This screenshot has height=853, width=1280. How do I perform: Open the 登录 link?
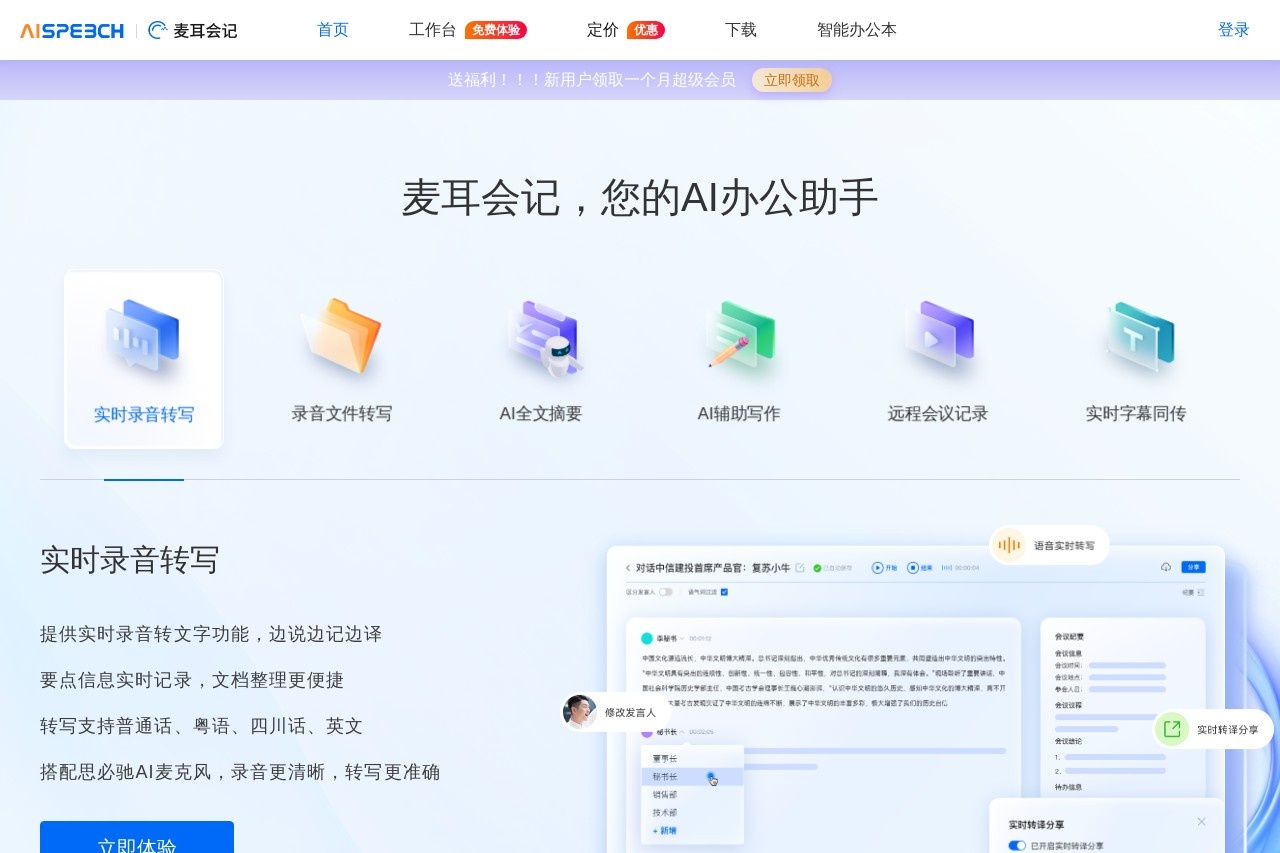[1234, 29]
